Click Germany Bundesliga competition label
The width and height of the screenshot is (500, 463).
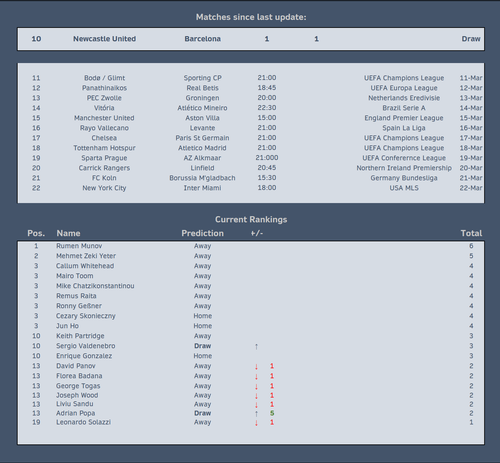404,178
